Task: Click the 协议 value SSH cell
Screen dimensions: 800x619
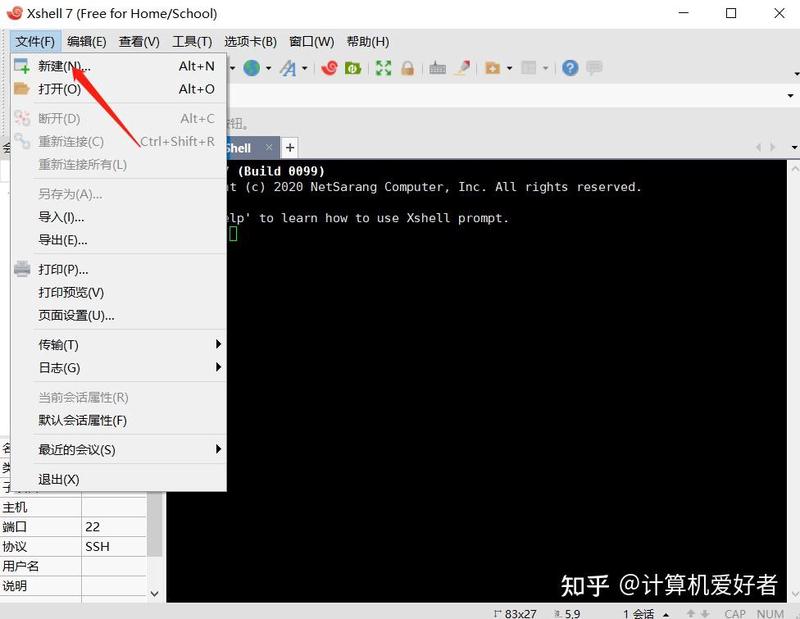Action: click(x=114, y=547)
